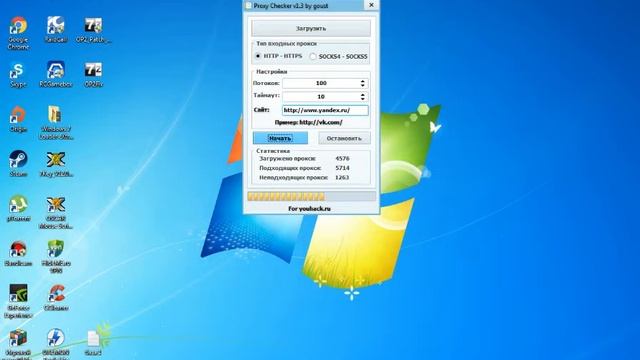Click the Загрузить button
The width and height of the screenshot is (640, 360).
click(311, 29)
